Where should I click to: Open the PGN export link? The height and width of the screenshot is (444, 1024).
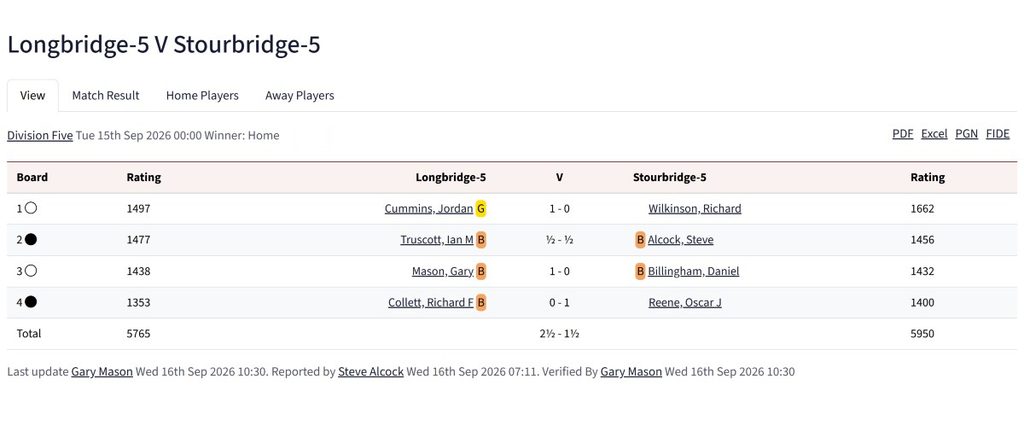[967, 134]
